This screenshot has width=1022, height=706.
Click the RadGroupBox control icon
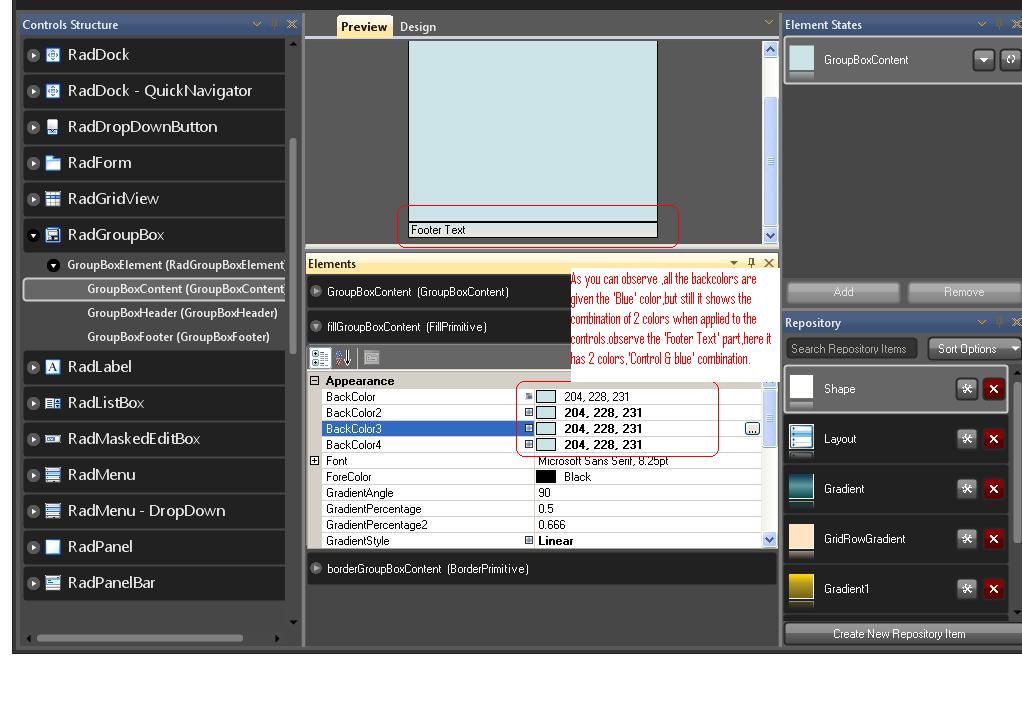click(53, 235)
